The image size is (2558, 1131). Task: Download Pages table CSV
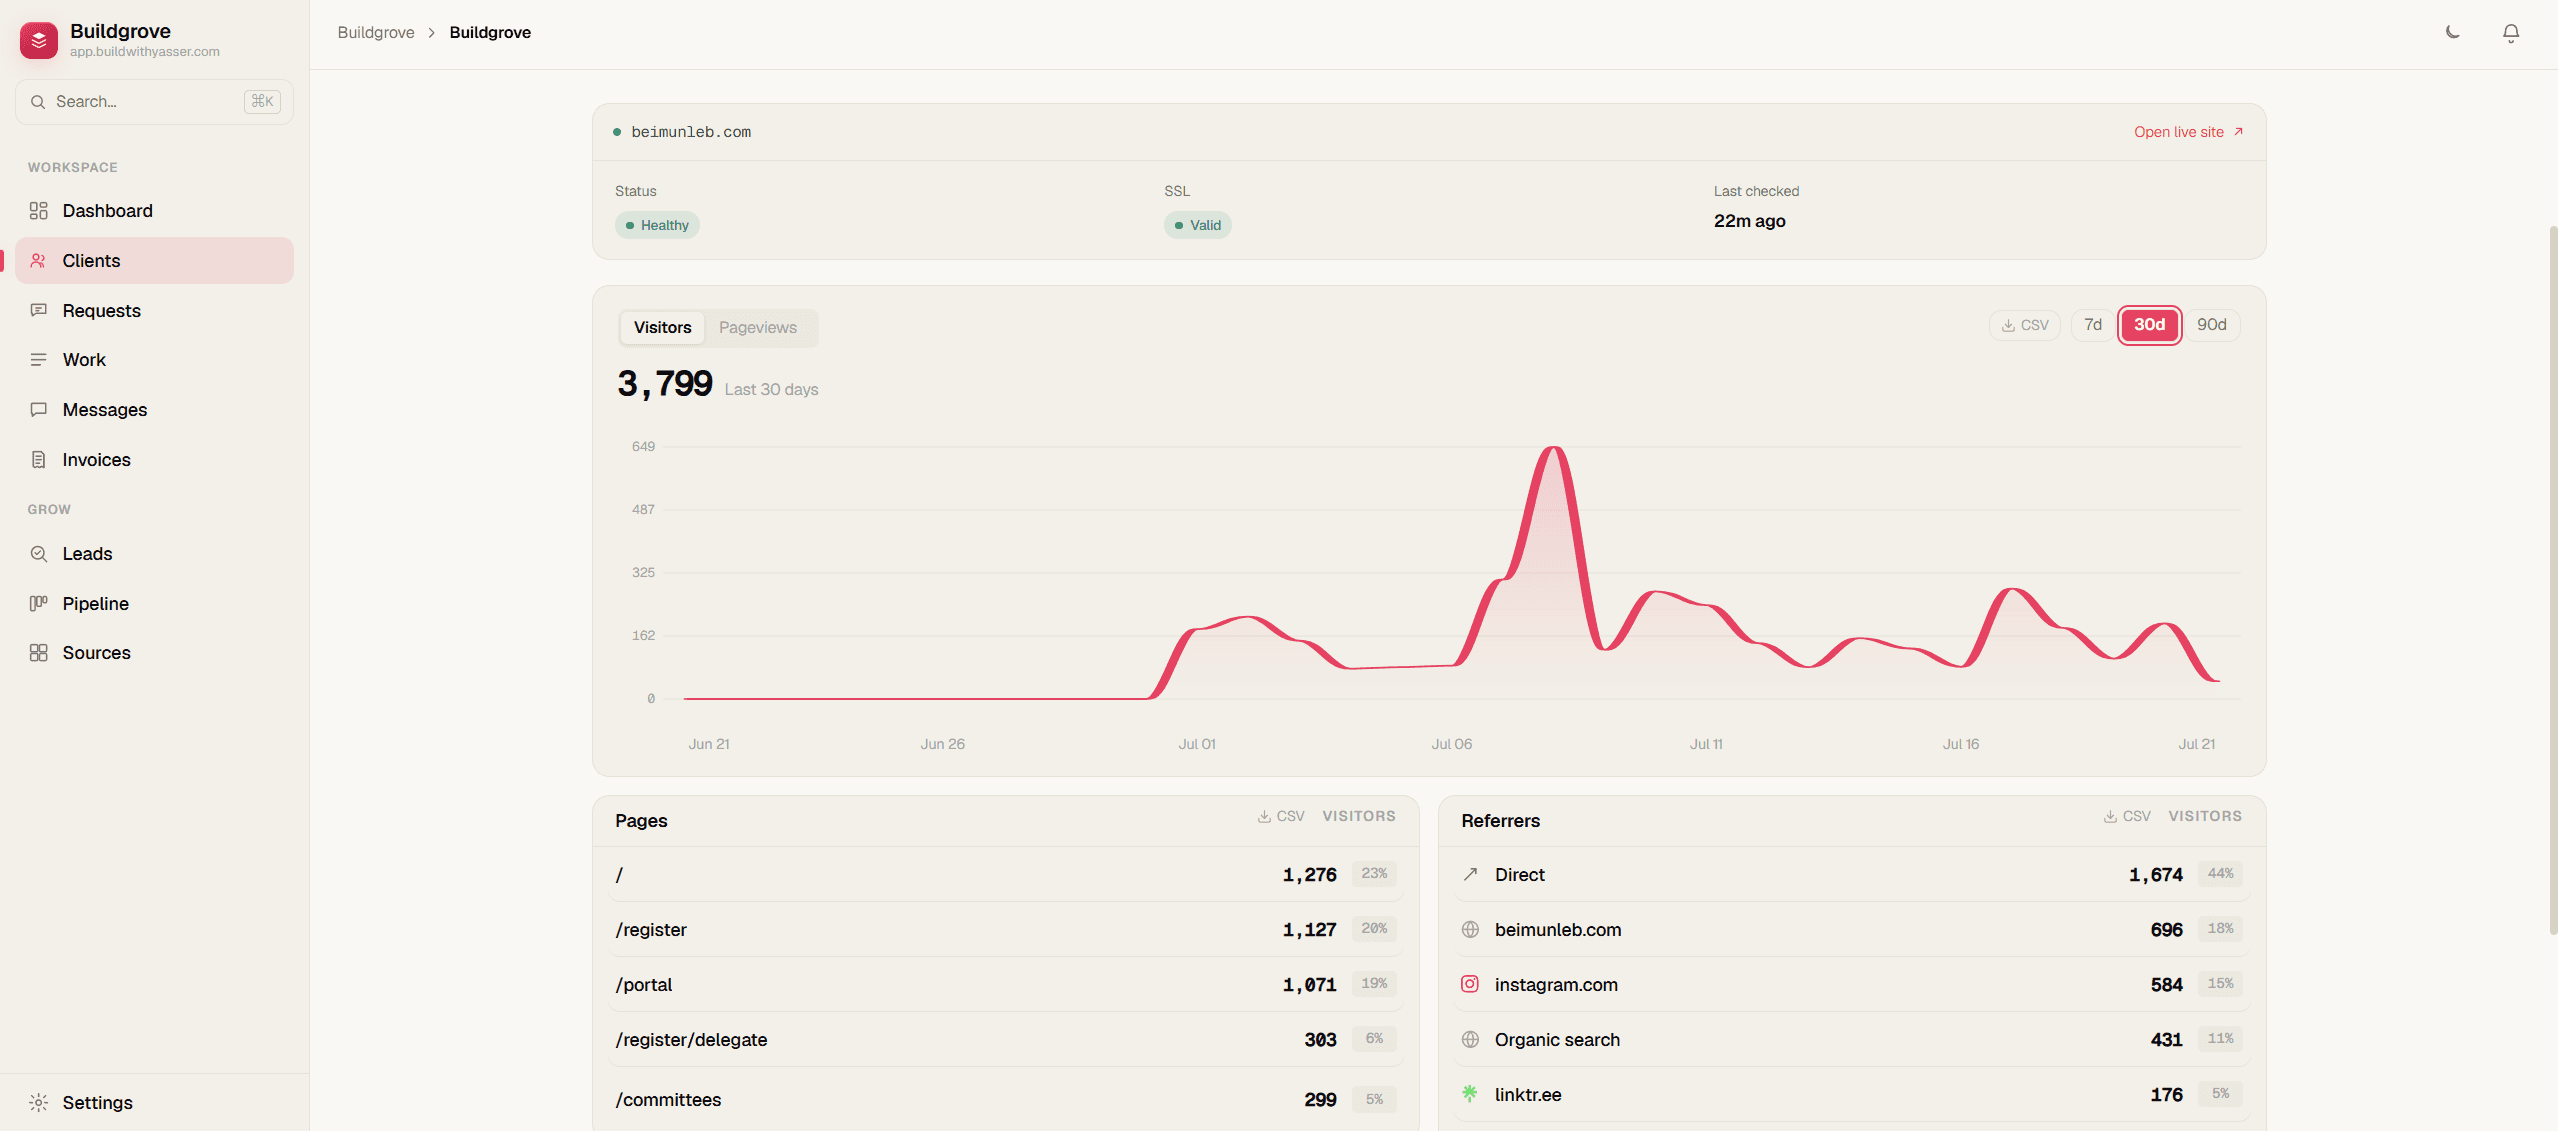(1281, 817)
